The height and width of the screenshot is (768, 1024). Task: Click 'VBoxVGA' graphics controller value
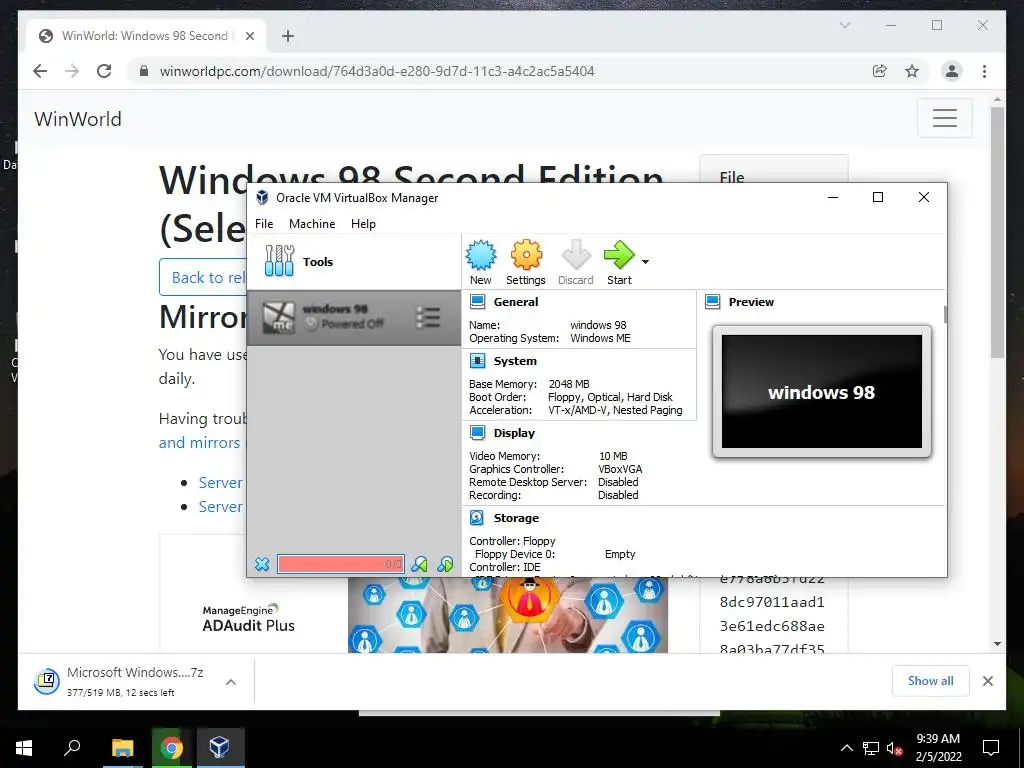pyautogui.click(x=620, y=469)
